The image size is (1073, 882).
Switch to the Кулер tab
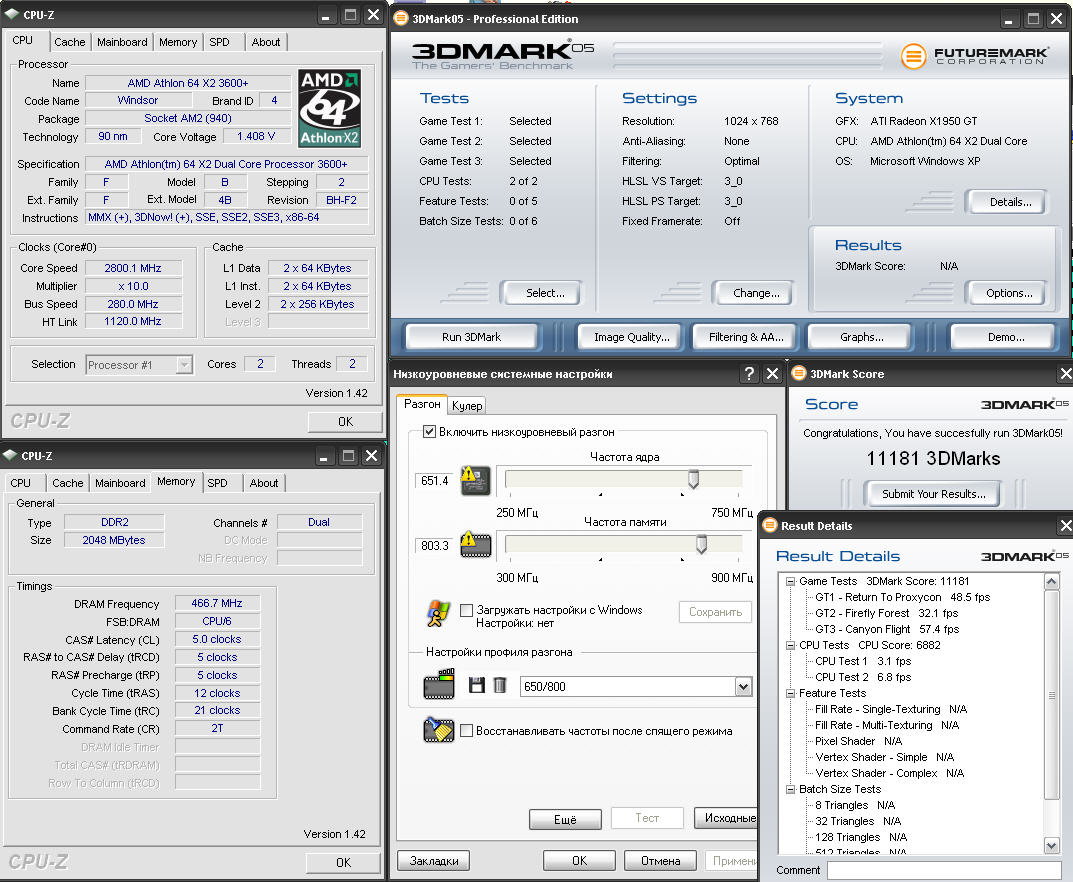coord(467,406)
